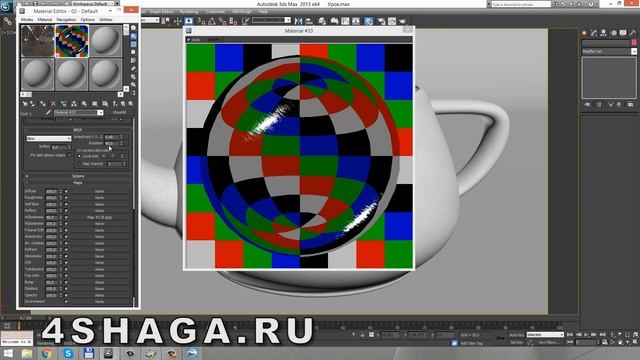Select the first dark textured material slot
The image size is (640, 360).
coord(38,41)
